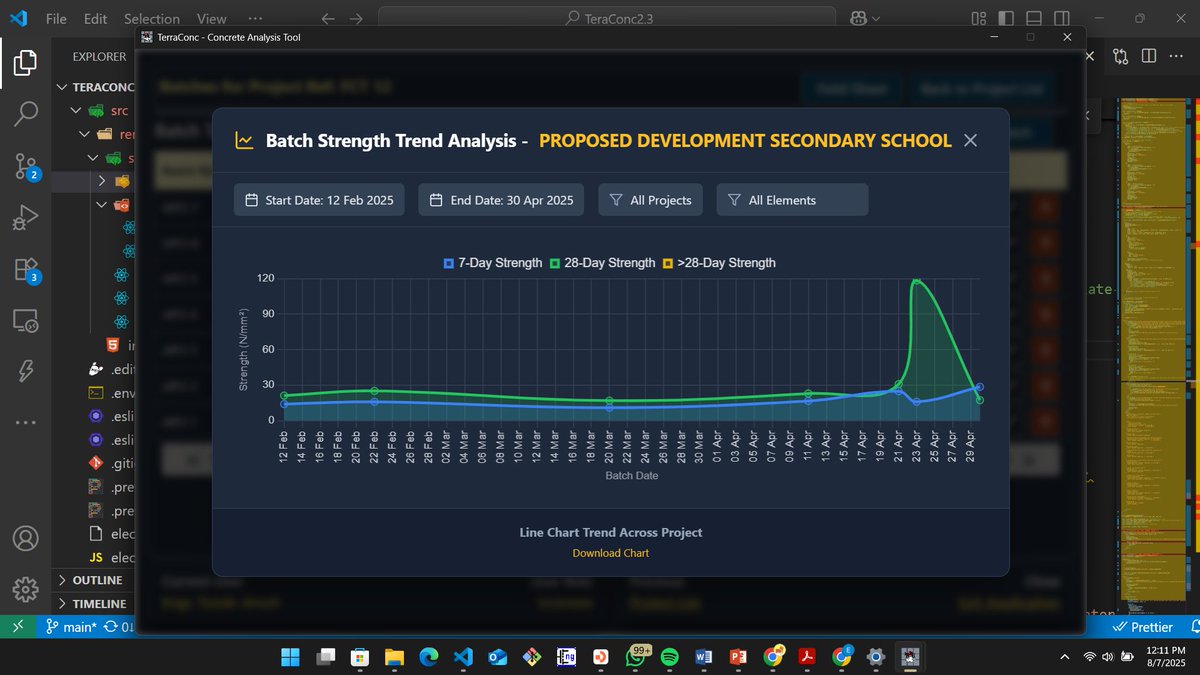The image size is (1200, 675).
Task: Click main* branch in status bar
Action: (70, 627)
